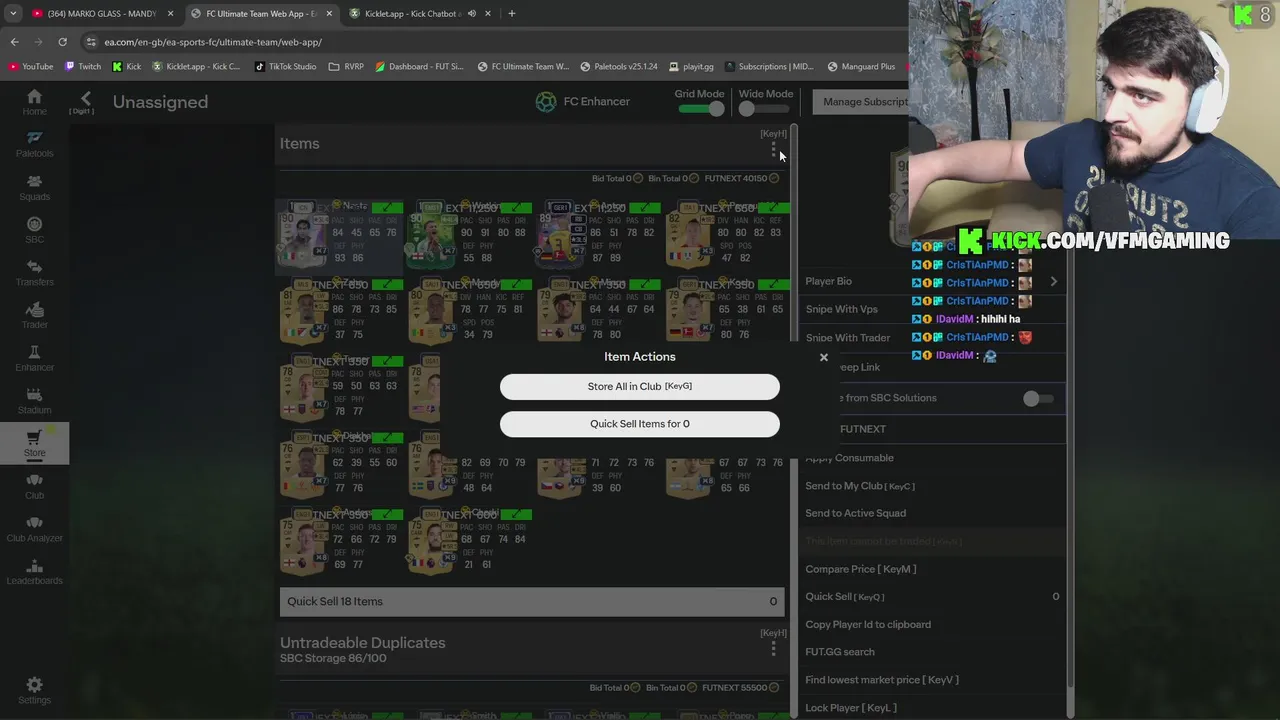Choose Copy Player Id to clipboard
Viewport: 1280px width, 720px height.
click(x=868, y=624)
